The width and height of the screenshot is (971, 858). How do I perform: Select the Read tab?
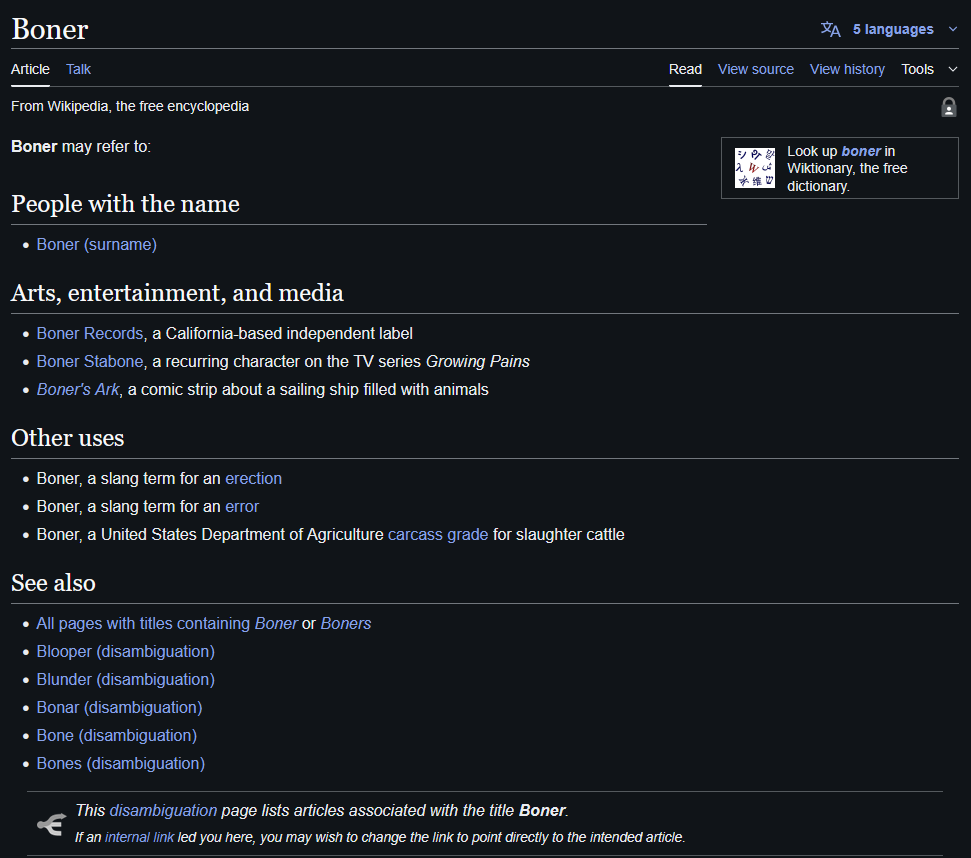tap(685, 69)
